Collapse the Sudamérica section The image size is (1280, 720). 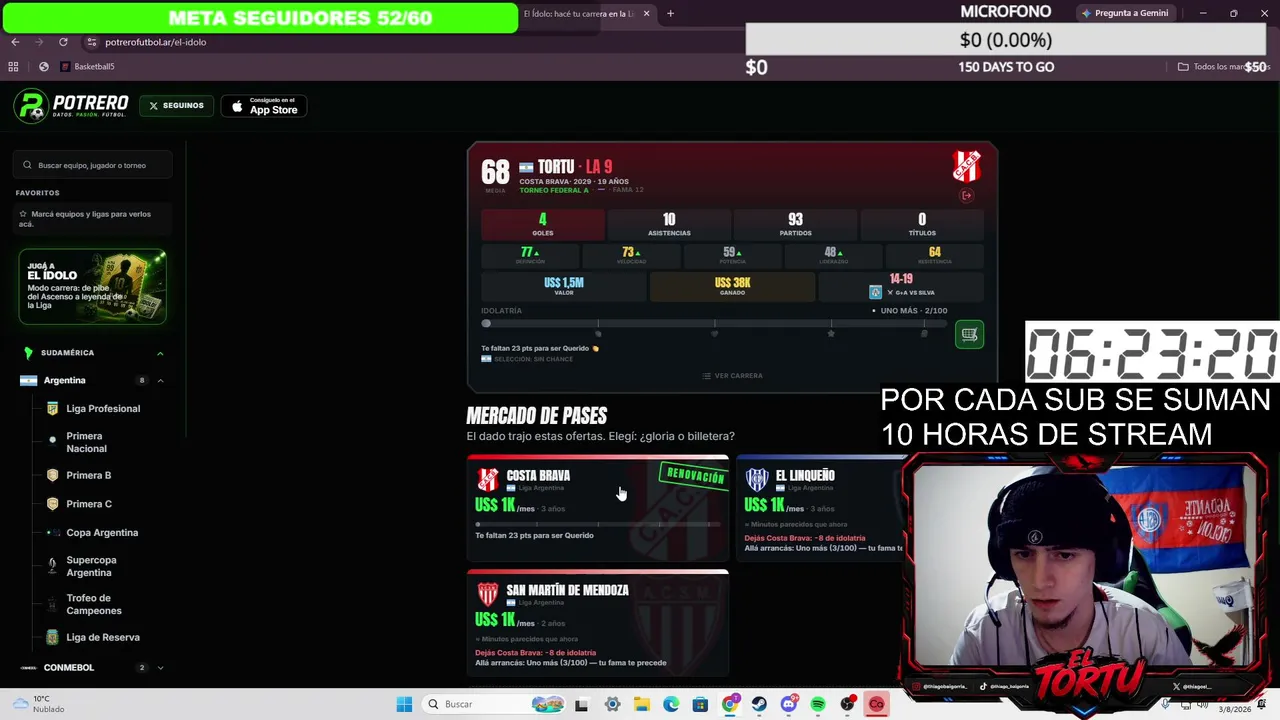point(160,353)
